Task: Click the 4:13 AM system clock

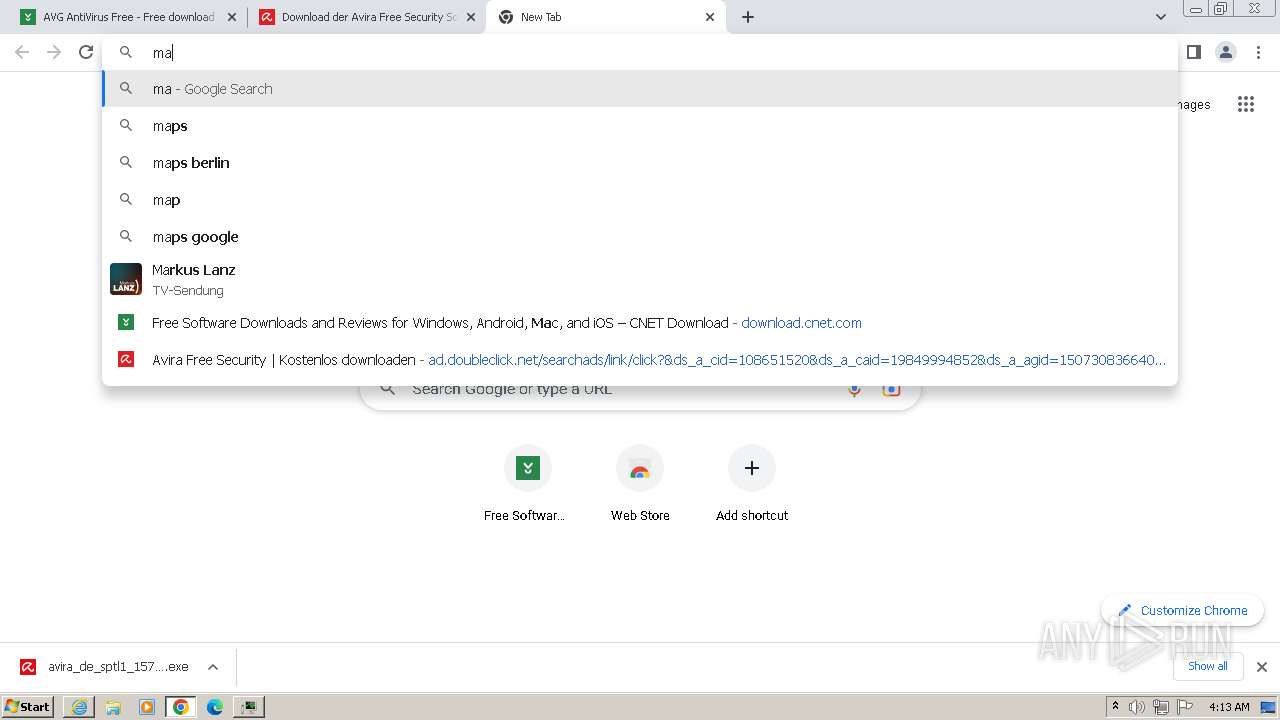Action: 1229,707
